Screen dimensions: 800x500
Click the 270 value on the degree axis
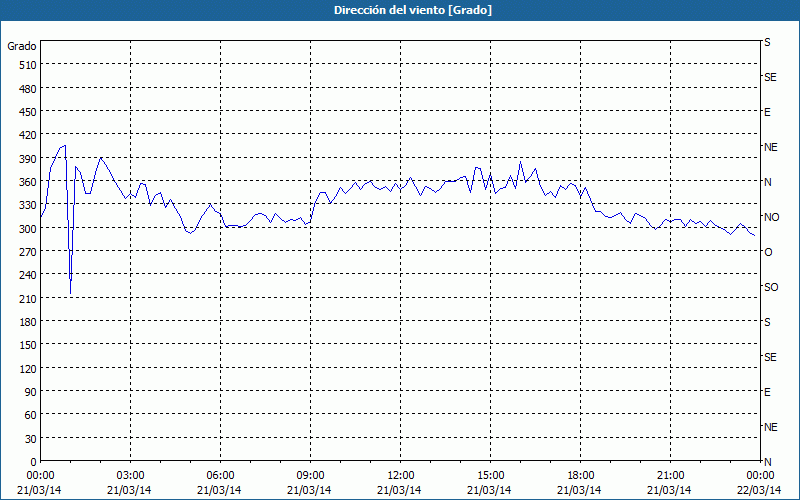(28, 252)
